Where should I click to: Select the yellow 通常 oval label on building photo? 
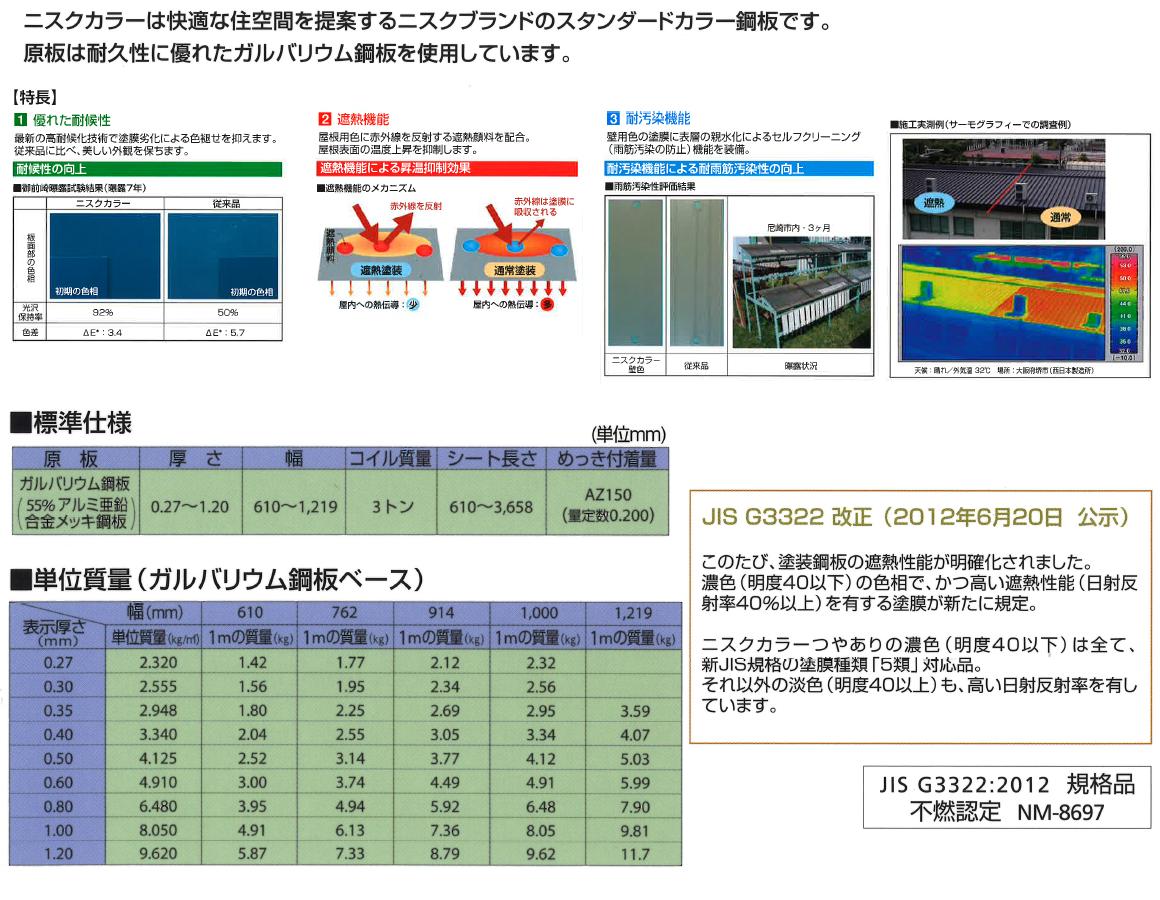click(x=1059, y=217)
